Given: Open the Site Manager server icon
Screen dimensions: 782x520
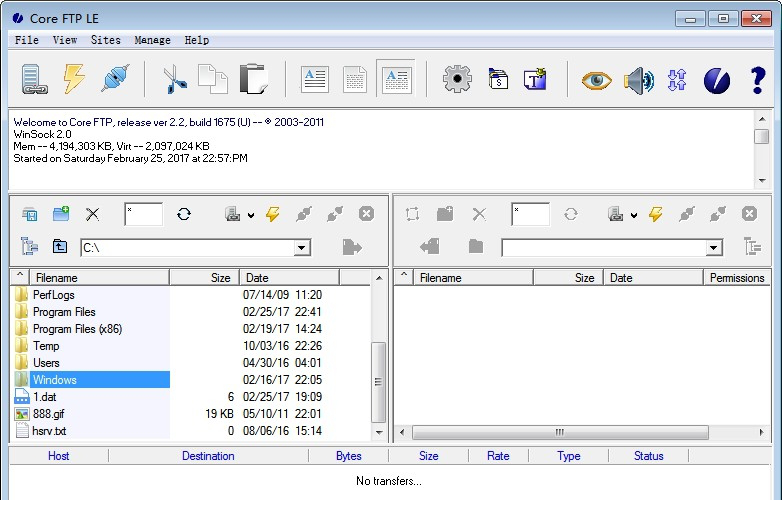Looking at the screenshot, I should 34,79.
